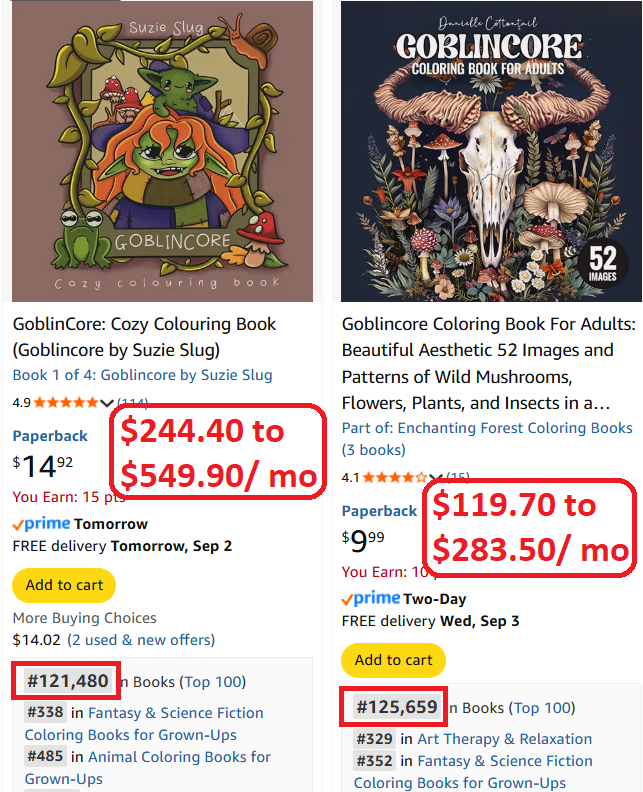This screenshot has width=643, height=792.
Task: Open the Goblincore Coloring Book For Adults title
Action: click(x=488, y=364)
